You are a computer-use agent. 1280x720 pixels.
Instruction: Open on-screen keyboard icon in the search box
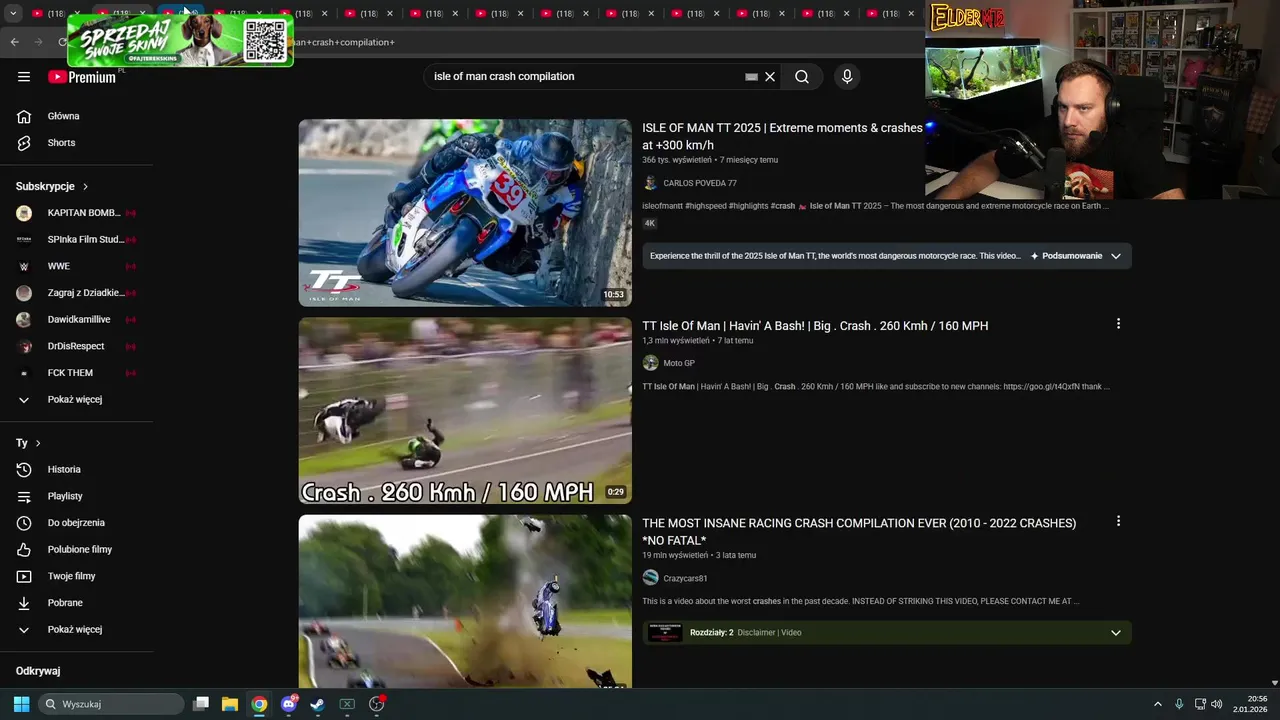(751, 77)
